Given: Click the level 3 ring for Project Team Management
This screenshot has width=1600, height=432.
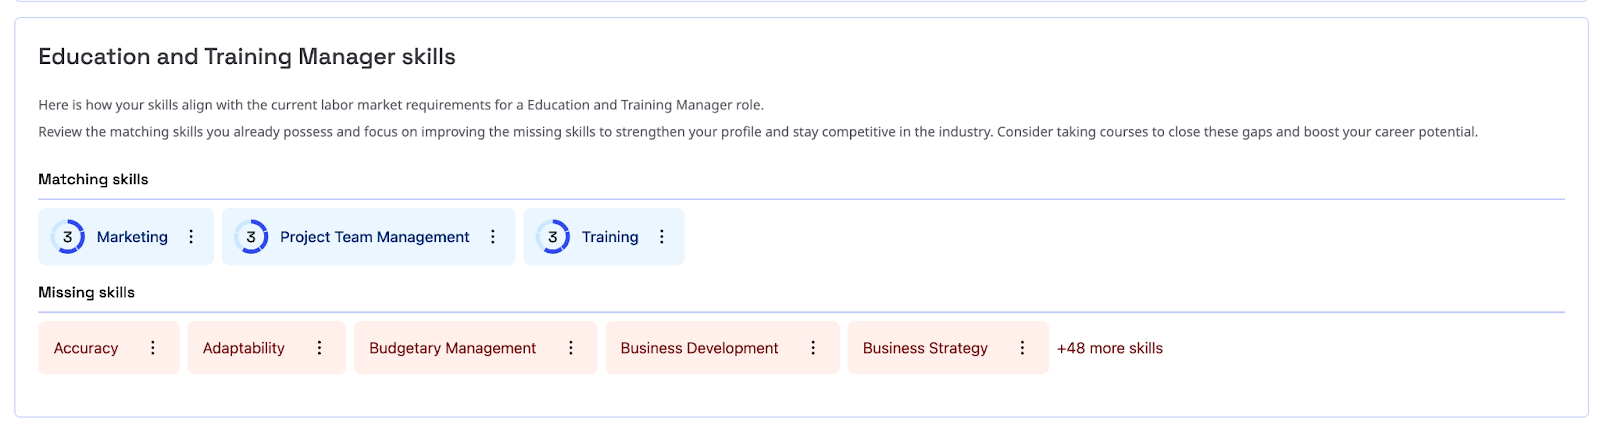Looking at the screenshot, I should (x=251, y=237).
